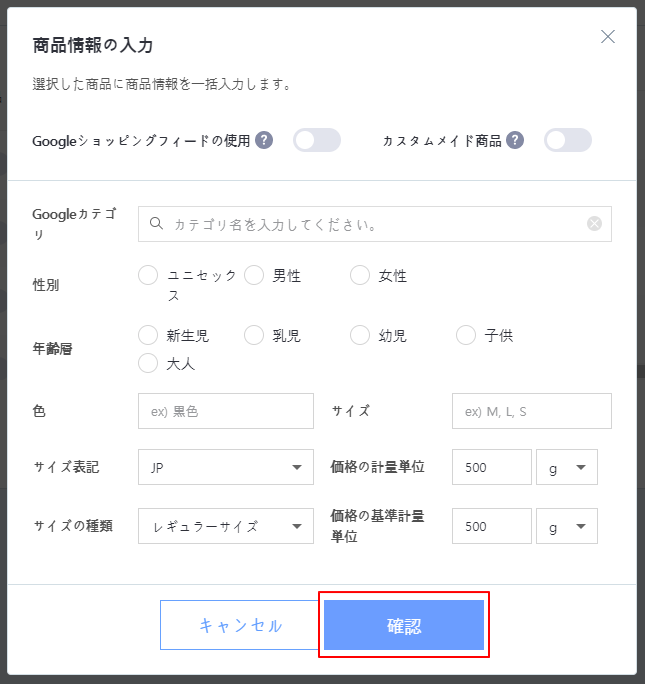The image size is (645, 684).
Task: Select the ユニセックス gender radio button
Action: (x=148, y=276)
